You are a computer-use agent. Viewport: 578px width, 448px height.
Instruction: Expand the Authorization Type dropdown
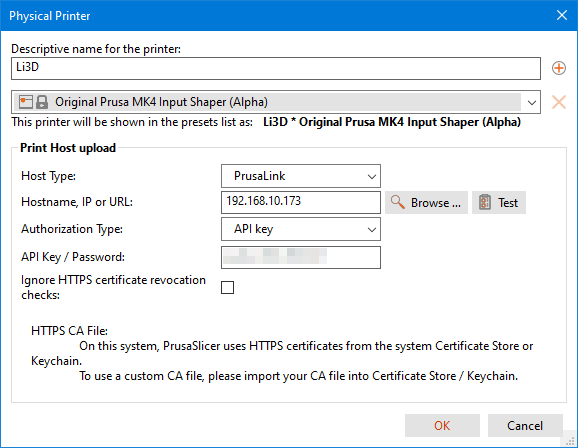[301, 229]
